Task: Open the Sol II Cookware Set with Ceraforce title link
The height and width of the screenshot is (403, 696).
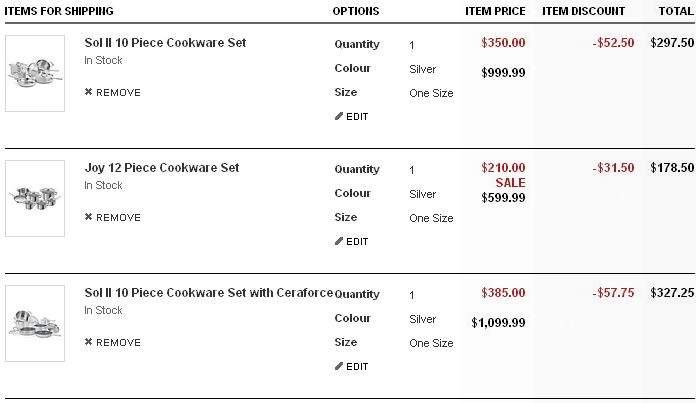Action: 208,293
